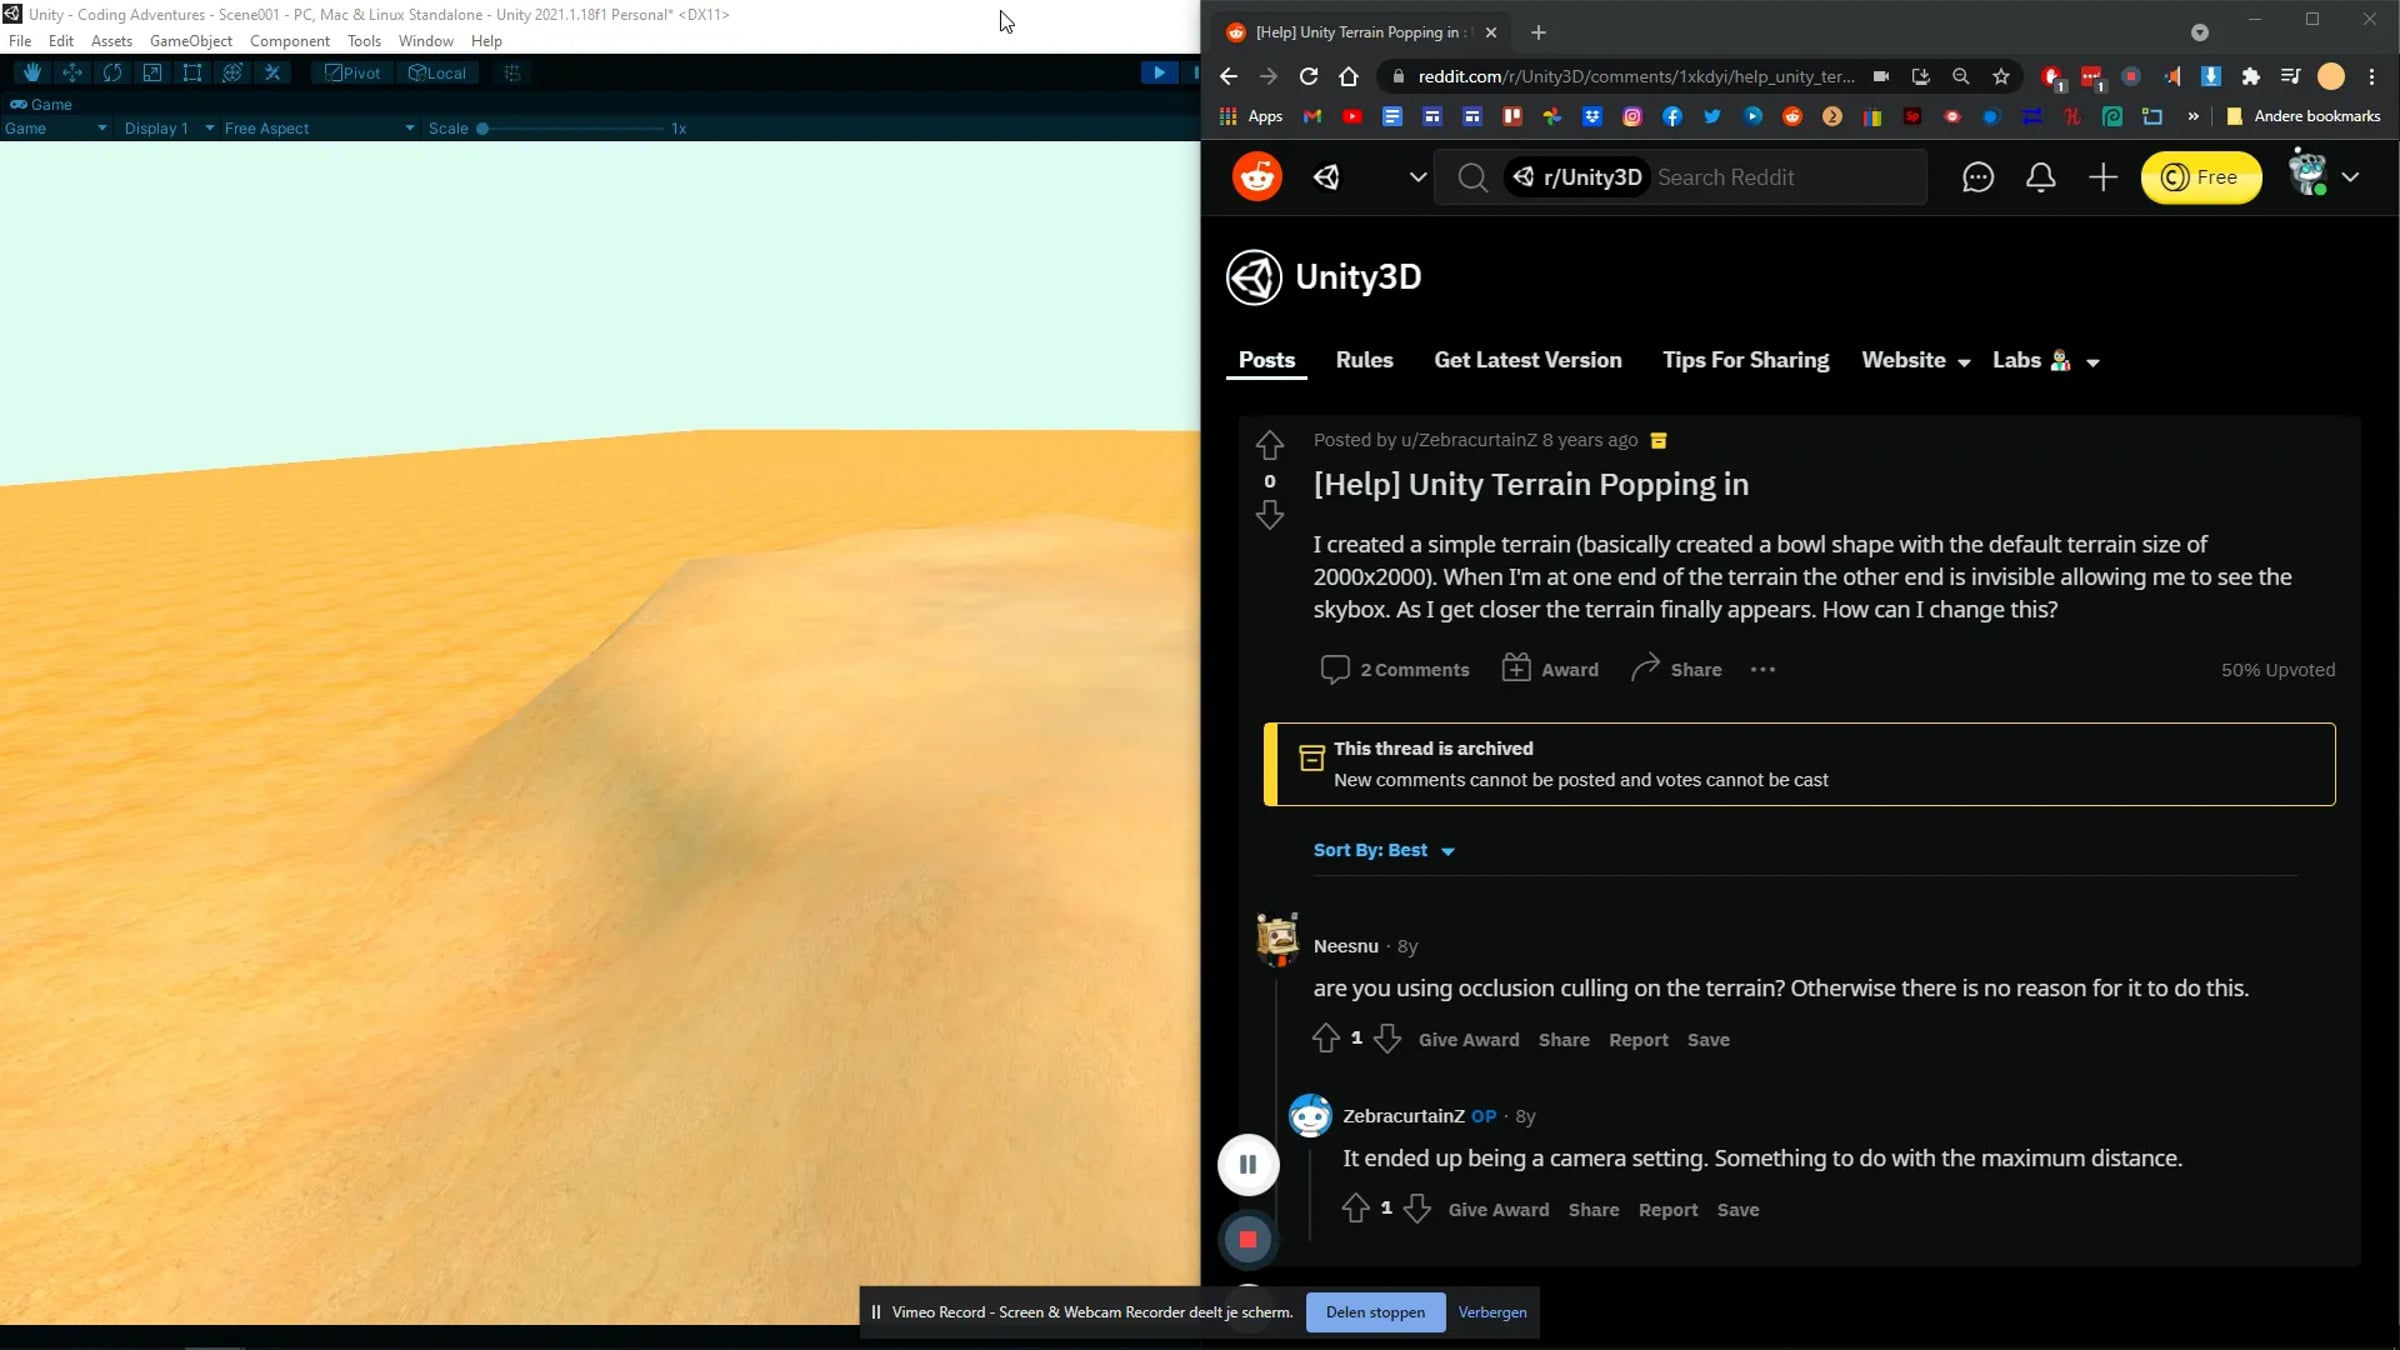2400x1350 pixels.
Task: Downvote the Unity Terrain Popping post
Action: click(1270, 515)
